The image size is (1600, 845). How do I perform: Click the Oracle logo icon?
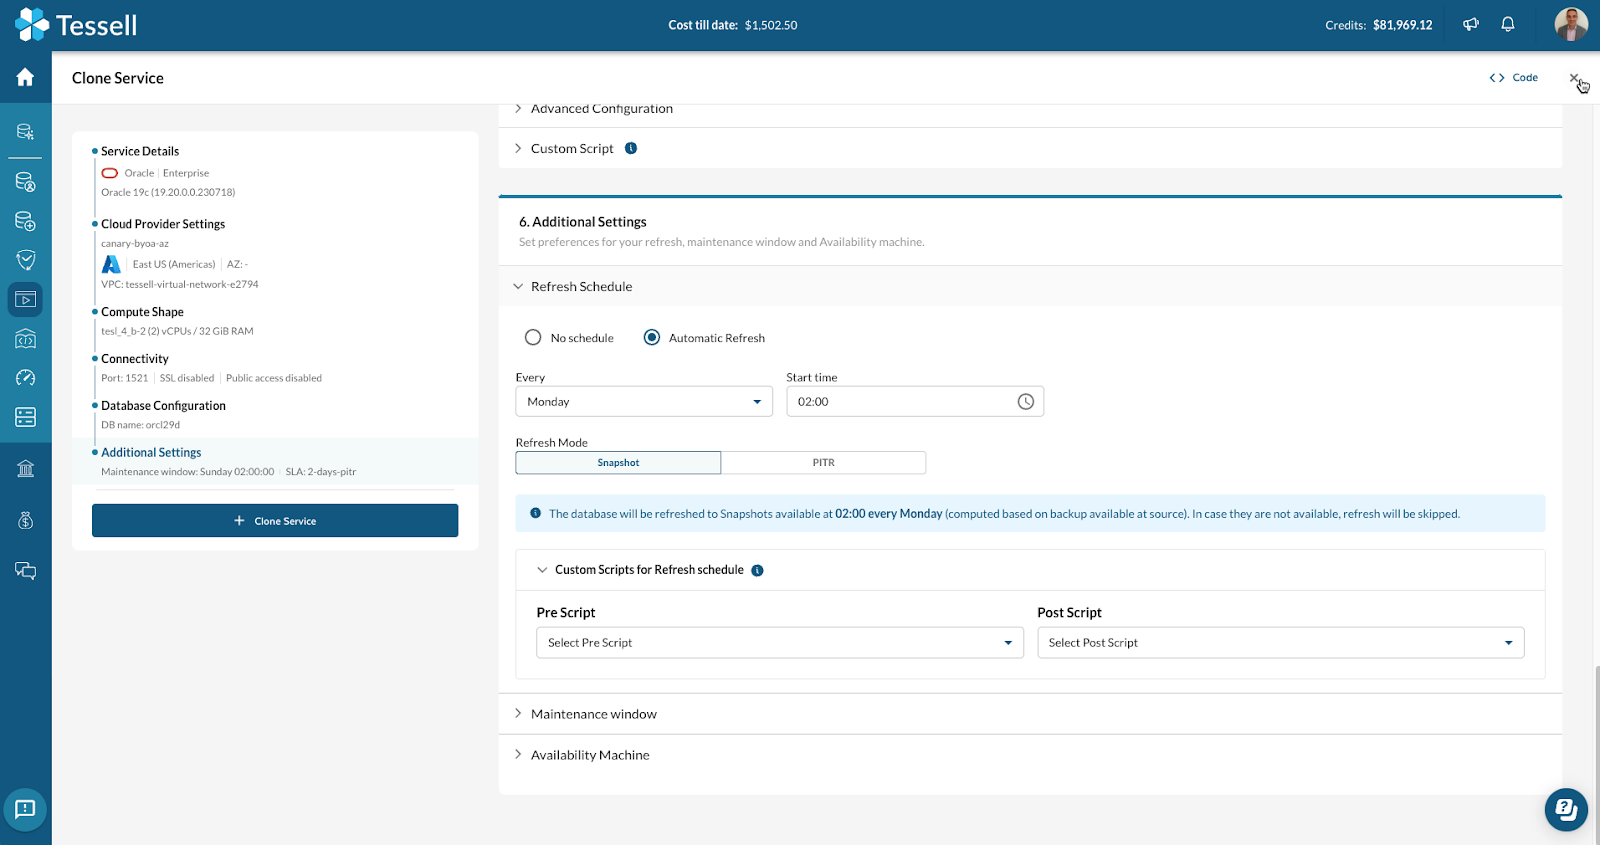pos(110,173)
